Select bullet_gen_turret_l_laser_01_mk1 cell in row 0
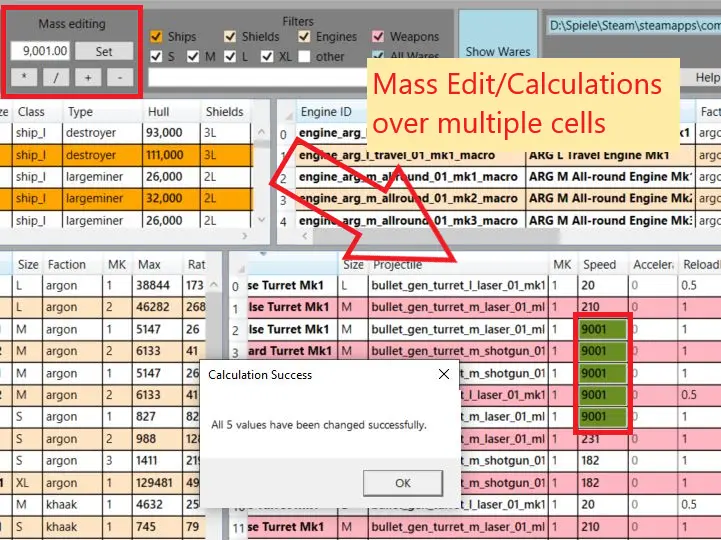 point(458,286)
